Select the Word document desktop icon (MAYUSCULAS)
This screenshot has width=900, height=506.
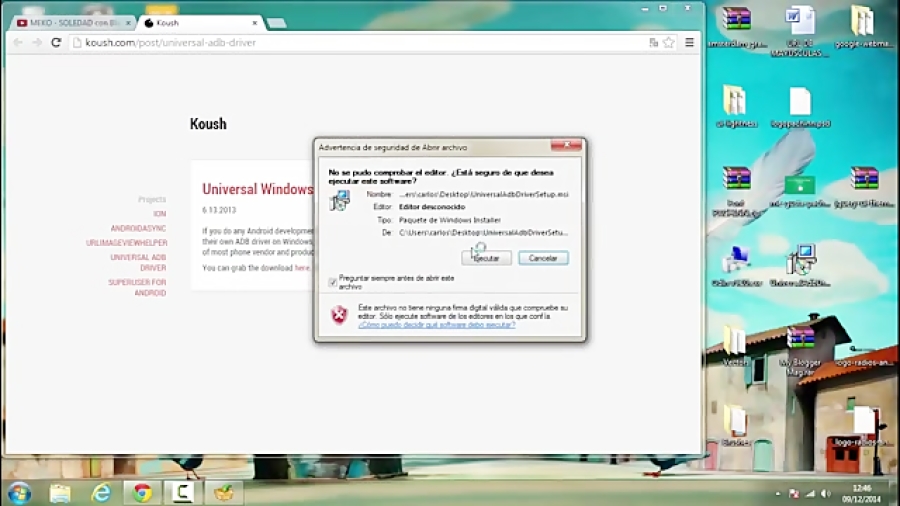(x=800, y=32)
